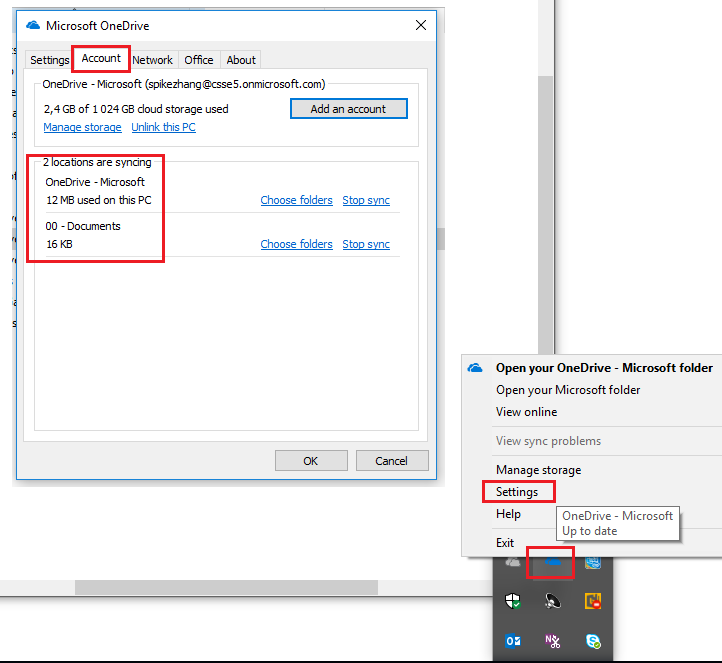Click OneNote clipper tray icon

coord(552,640)
